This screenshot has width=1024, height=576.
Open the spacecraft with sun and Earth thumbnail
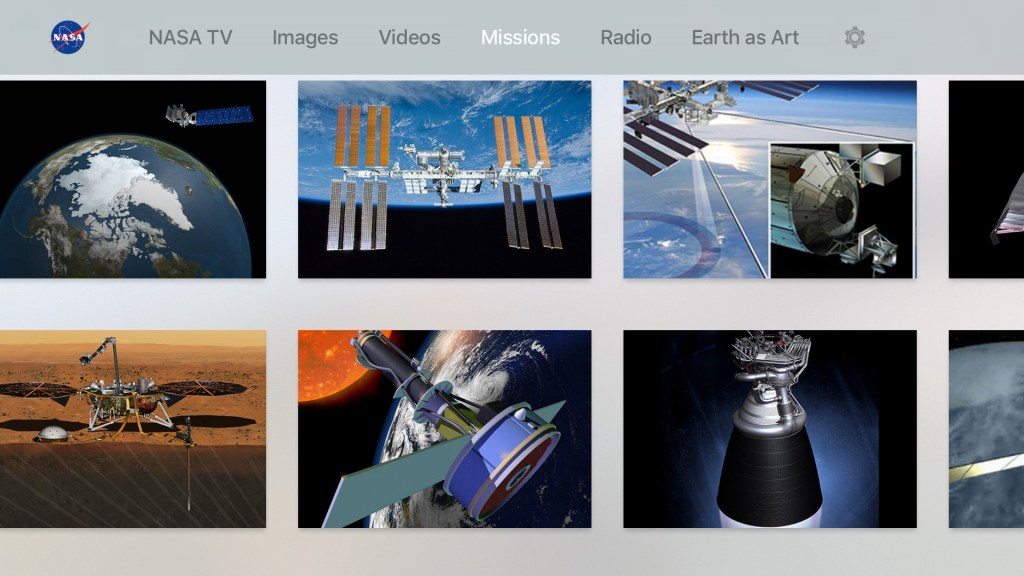coord(445,429)
